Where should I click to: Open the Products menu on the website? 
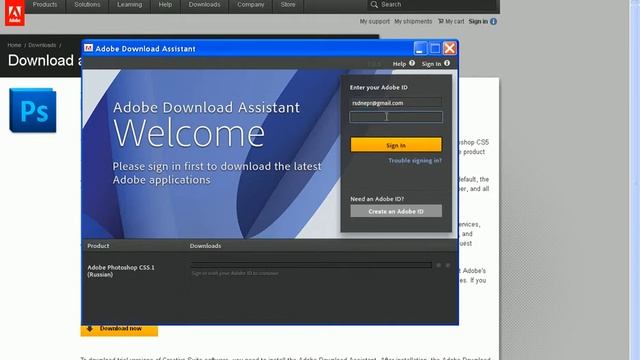[45, 4]
